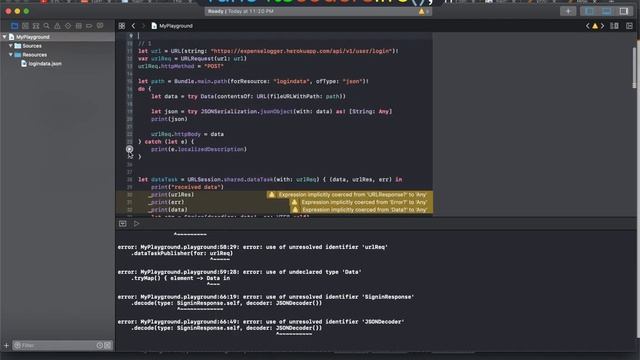Collapse the Sources folder
640x360 pixels.
11,46
